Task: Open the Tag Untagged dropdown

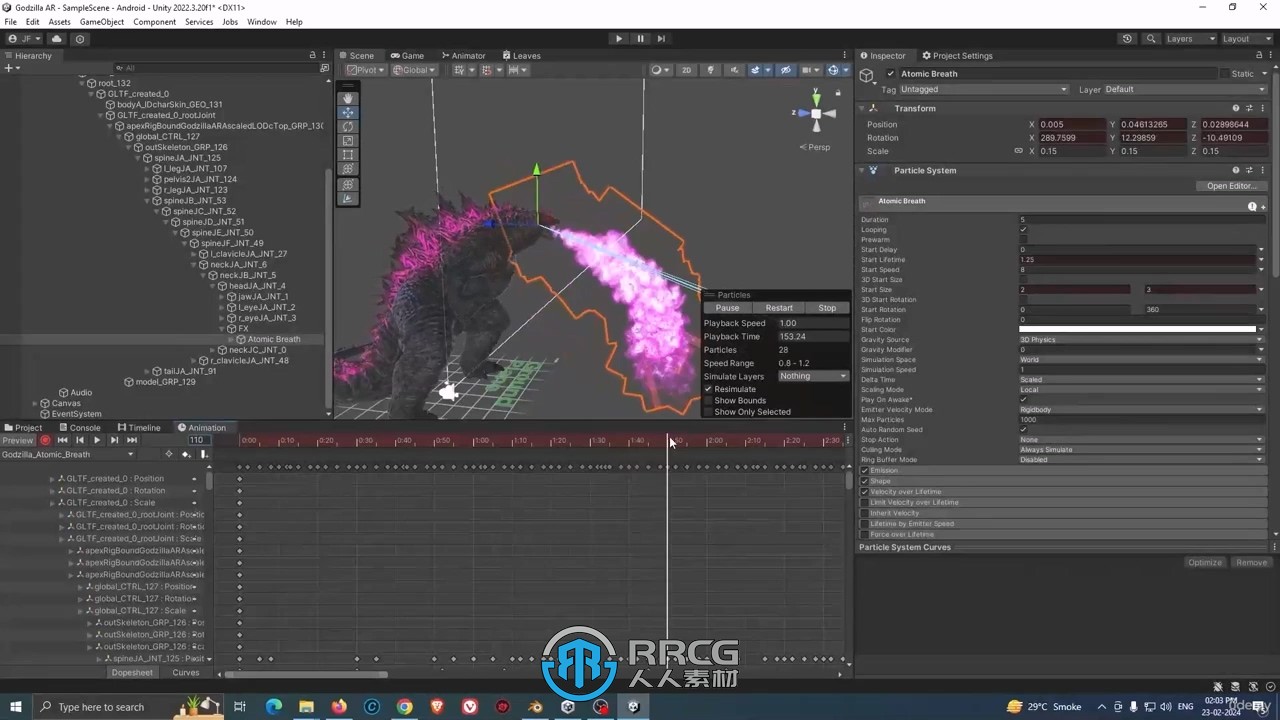Action: coord(984,89)
